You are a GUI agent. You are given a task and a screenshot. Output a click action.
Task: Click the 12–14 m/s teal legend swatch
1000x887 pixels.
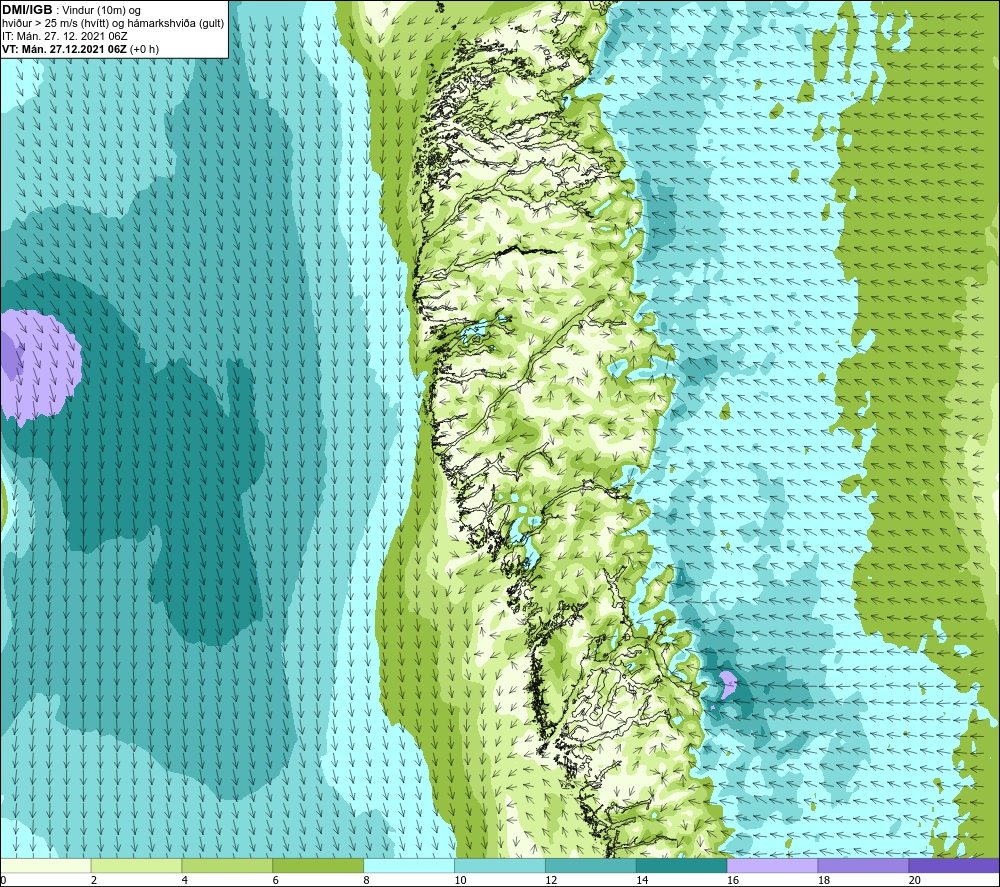pos(591,865)
